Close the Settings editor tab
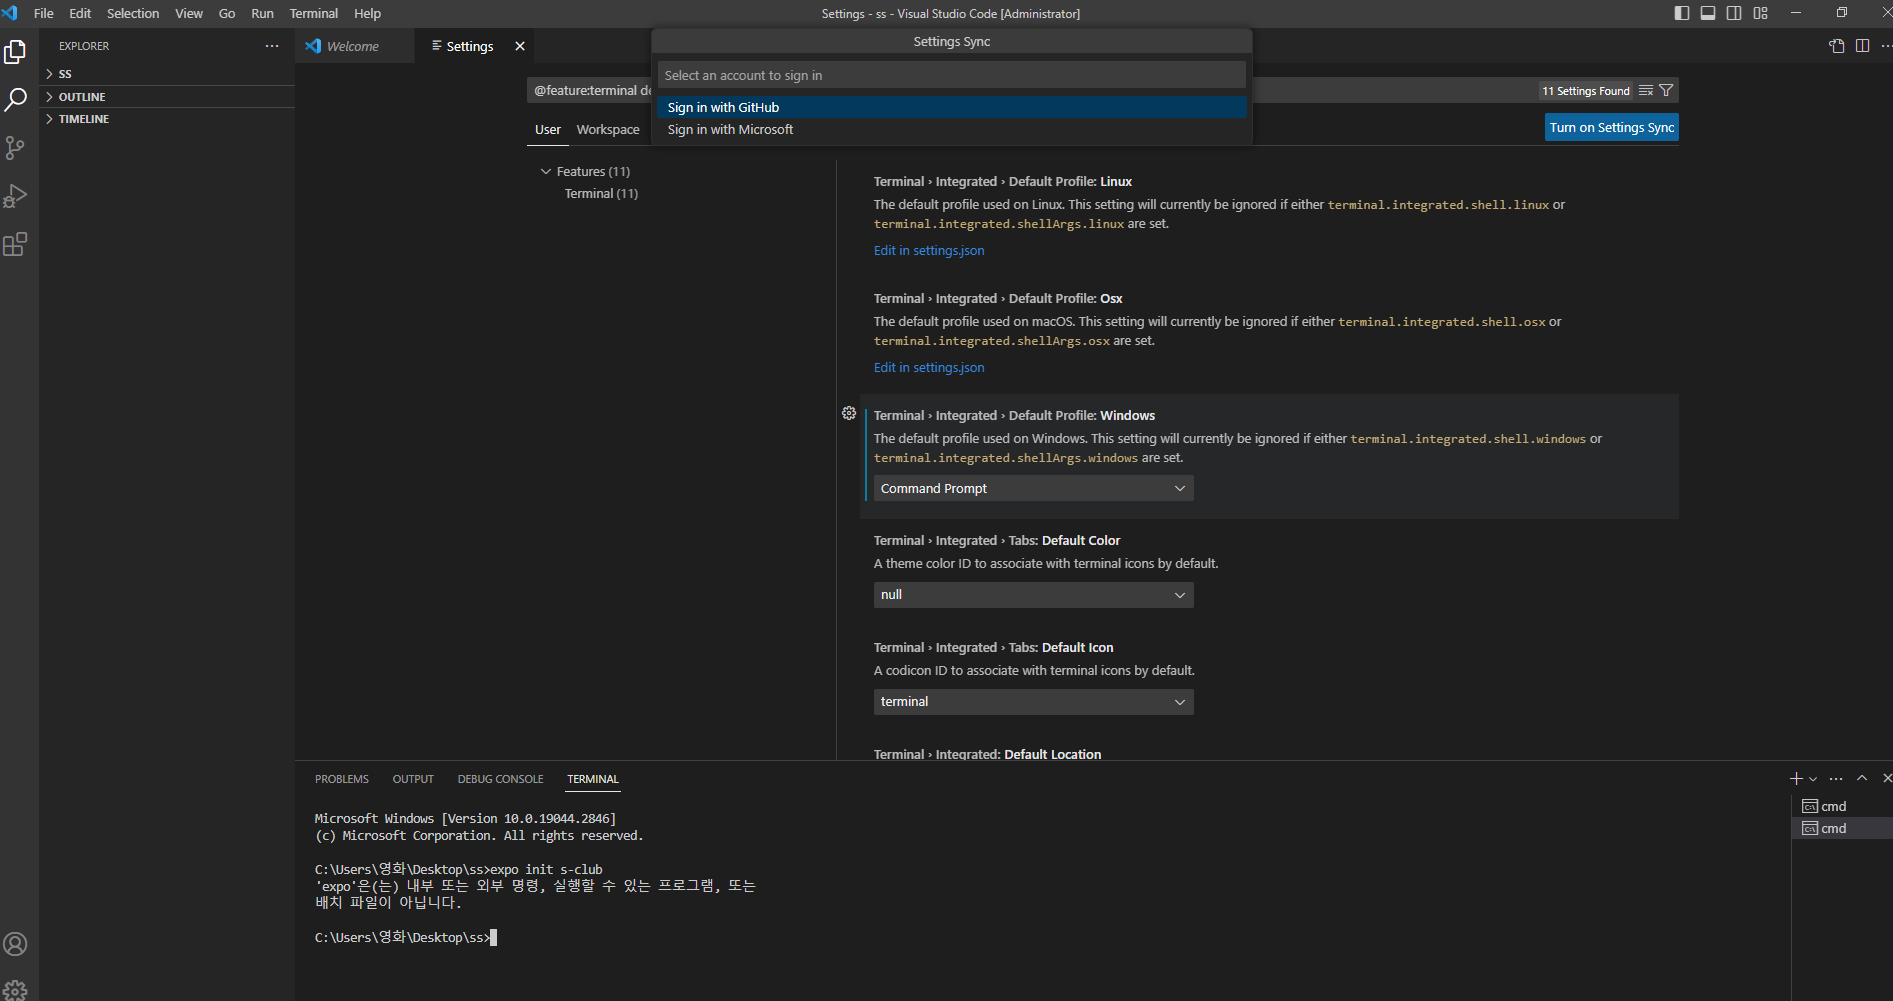Viewport: 1893px width, 1001px height. coord(520,46)
